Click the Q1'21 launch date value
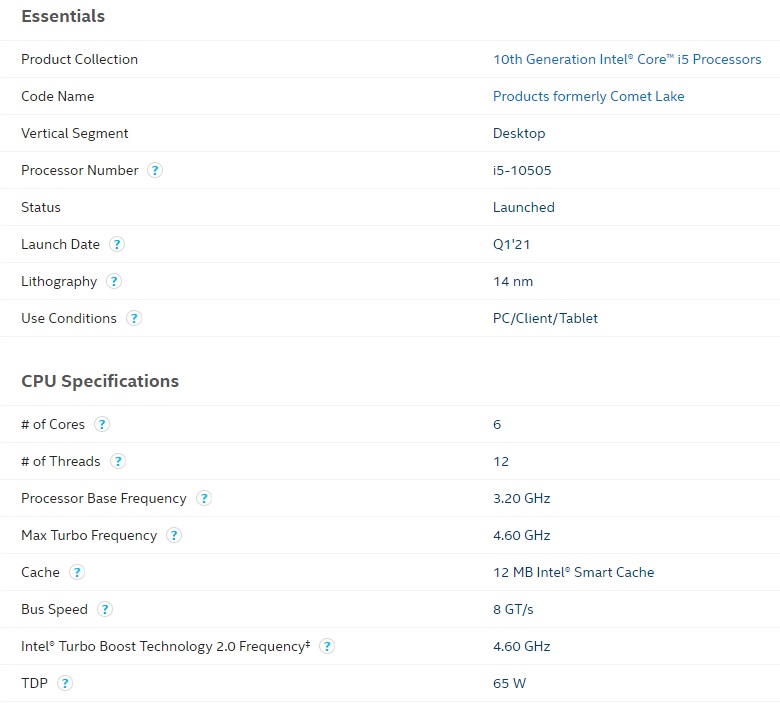This screenshot has width=780, height=705. point(512,244)
